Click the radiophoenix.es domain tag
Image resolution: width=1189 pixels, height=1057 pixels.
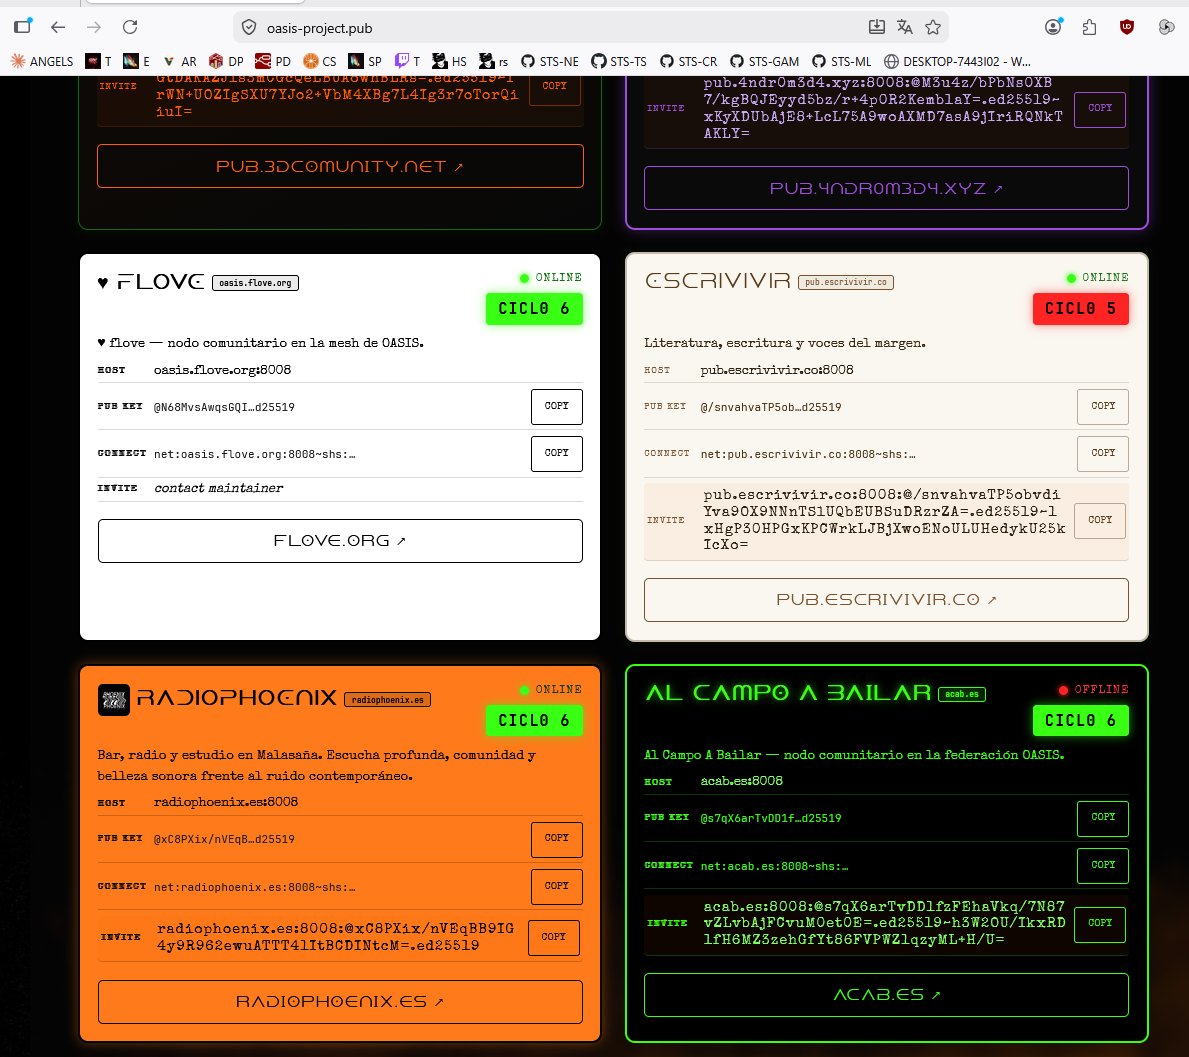click(x=387, y=700)
